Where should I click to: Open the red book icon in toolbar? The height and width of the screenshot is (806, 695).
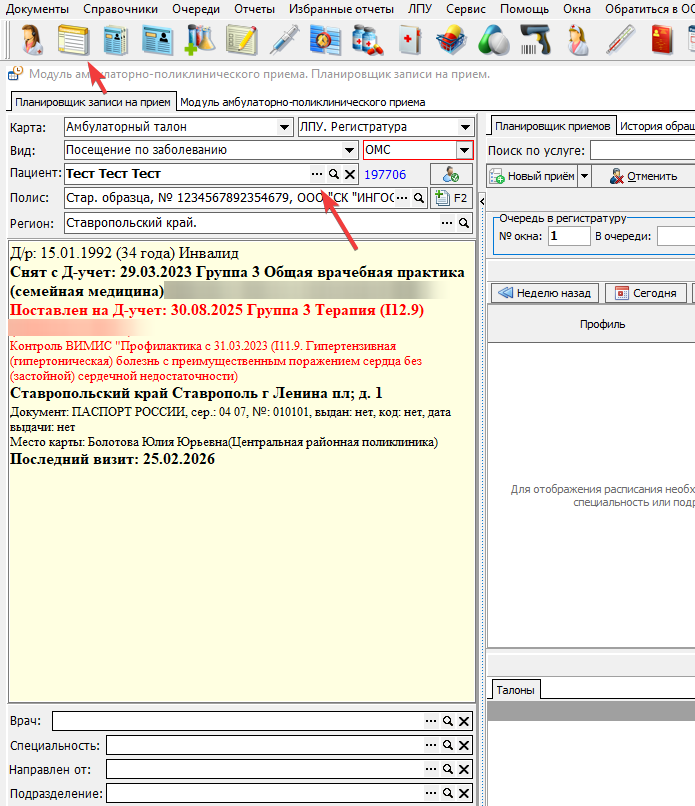coord(662,40)
